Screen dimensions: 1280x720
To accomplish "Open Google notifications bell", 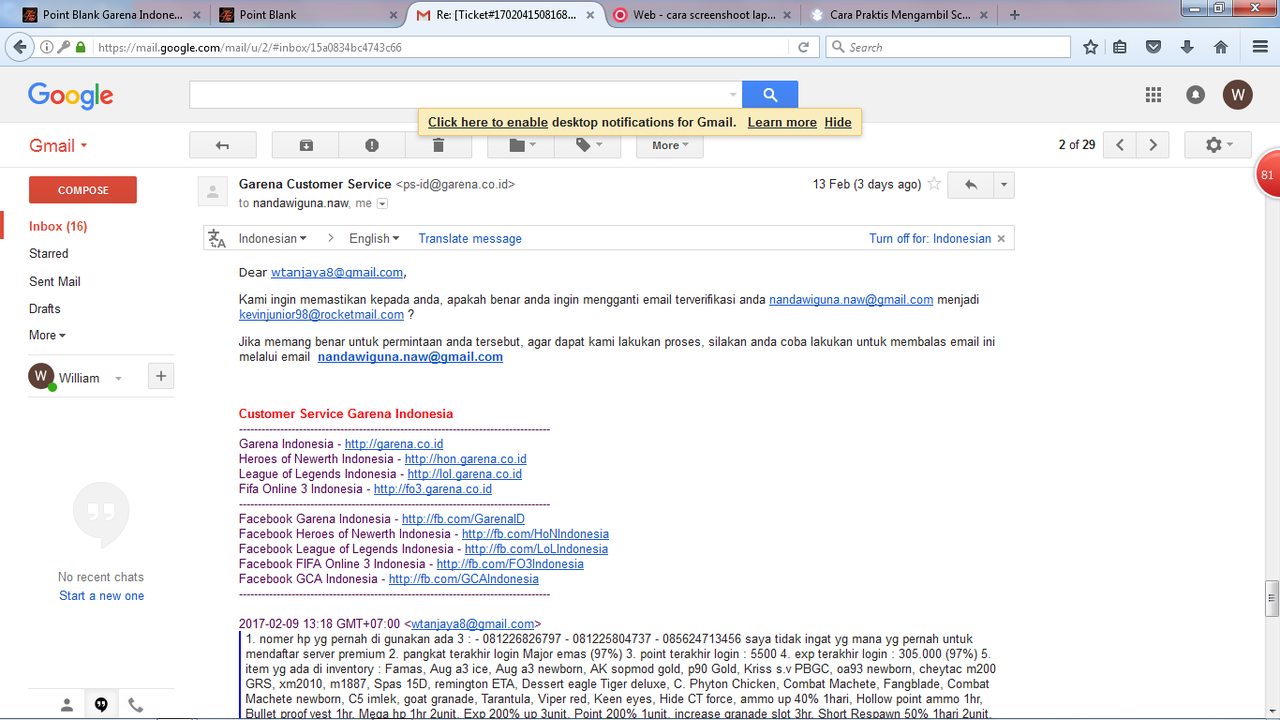I will pyautogui.click(x=1195, y=95).
